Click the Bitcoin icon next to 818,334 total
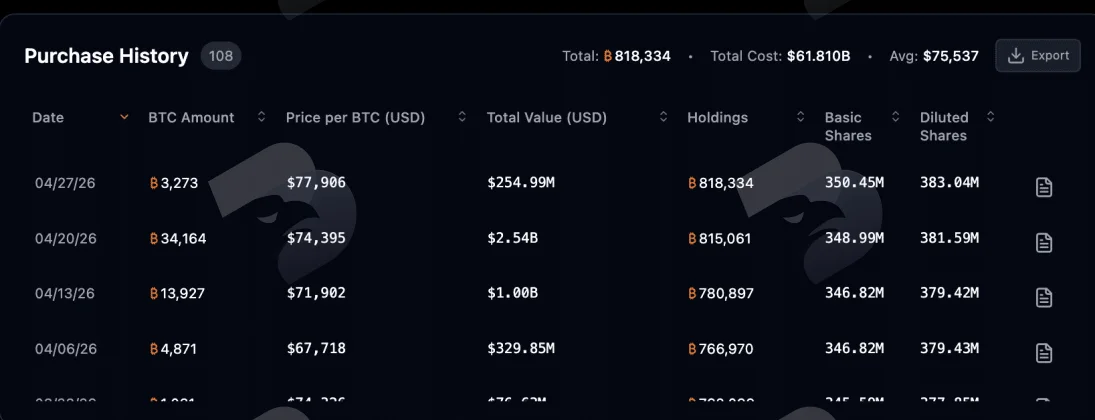 (x=608, y=56)
